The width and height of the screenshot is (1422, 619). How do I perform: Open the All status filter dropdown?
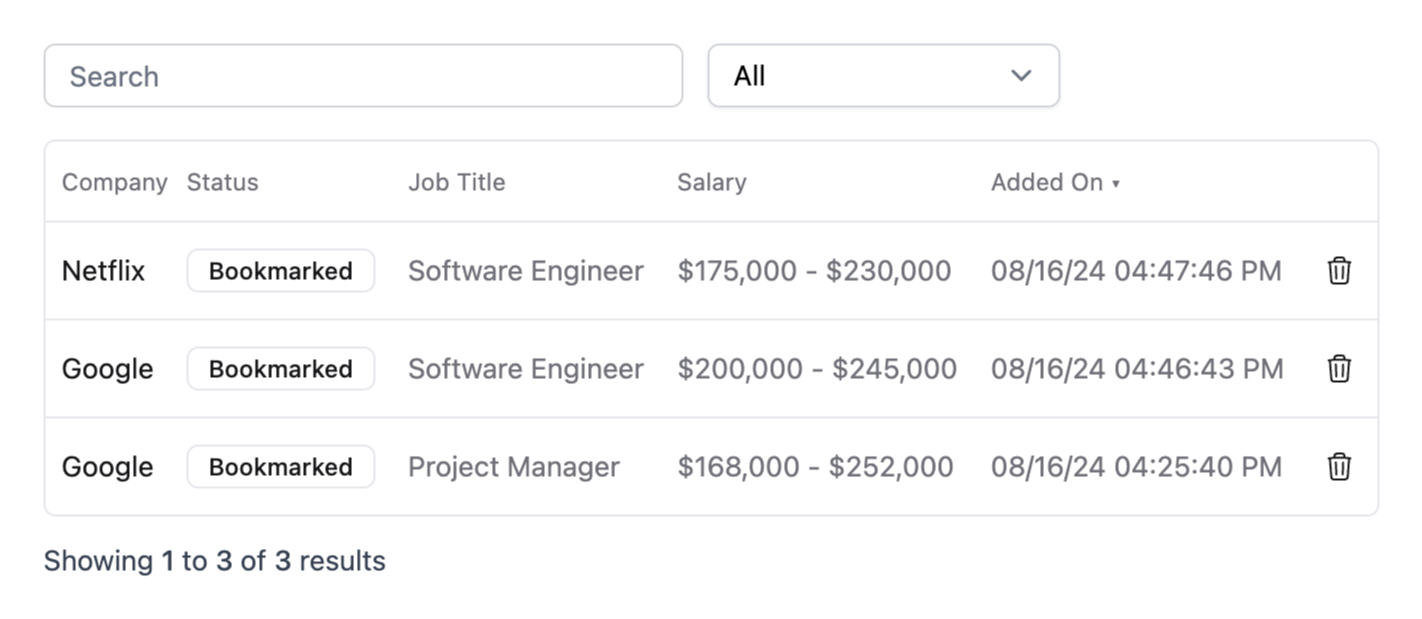point(882,76)
